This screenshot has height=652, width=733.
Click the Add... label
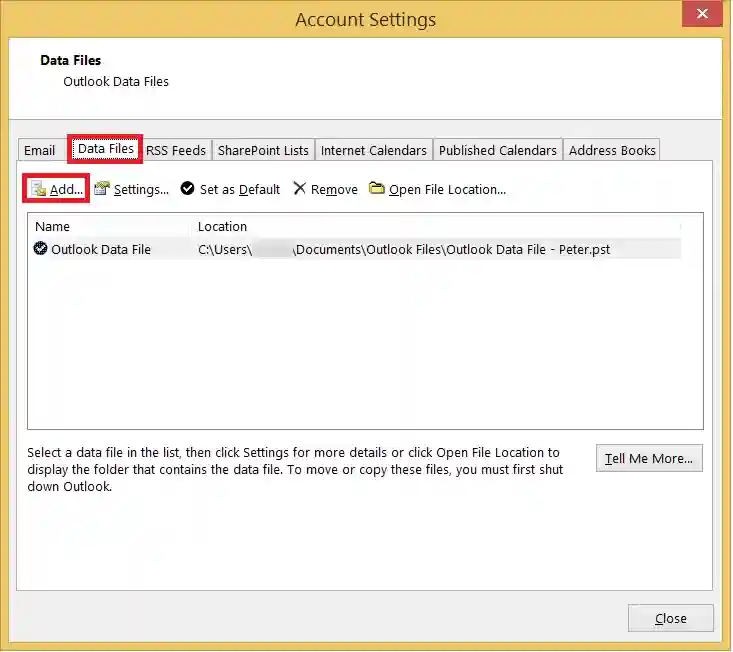point(66,189)
